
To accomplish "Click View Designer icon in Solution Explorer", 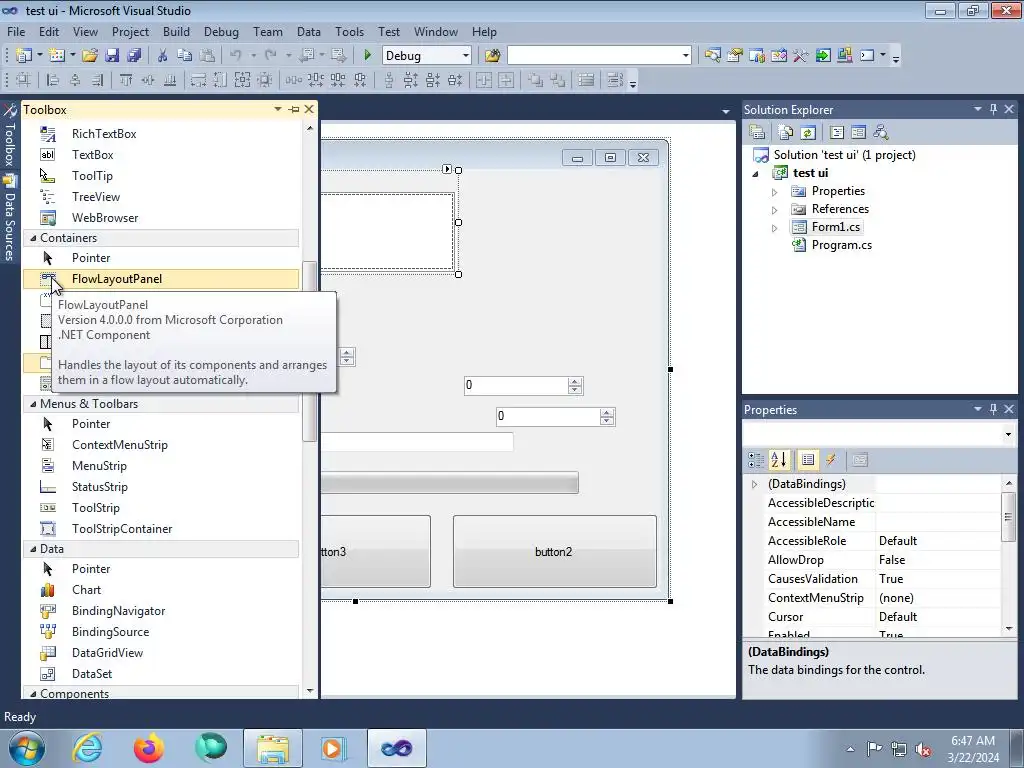I will 858,133.
